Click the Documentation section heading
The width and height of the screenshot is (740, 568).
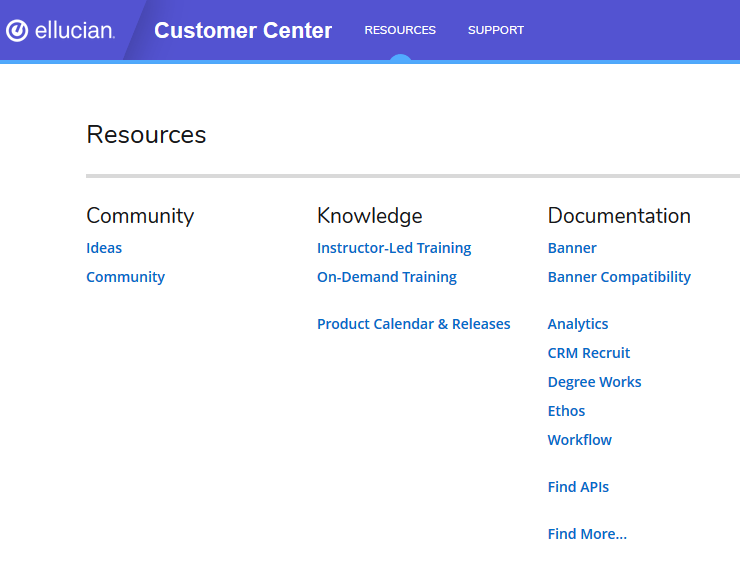coord(619,216)
